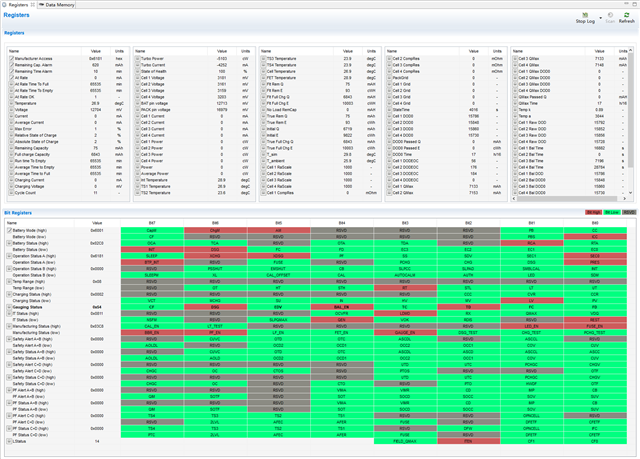Expand the Temp Range (high) row
This screenshot has height=459, width=640.
point(9,282)
